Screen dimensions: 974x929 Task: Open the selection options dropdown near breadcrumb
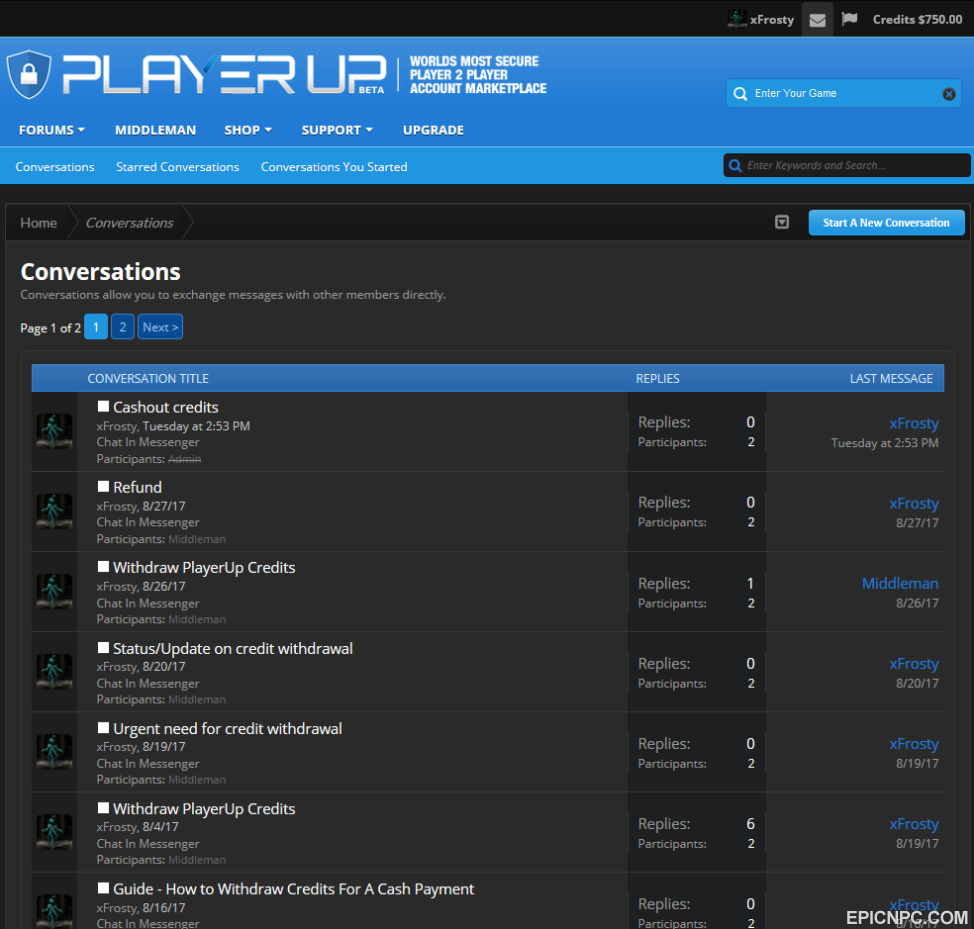pos(782,222)
